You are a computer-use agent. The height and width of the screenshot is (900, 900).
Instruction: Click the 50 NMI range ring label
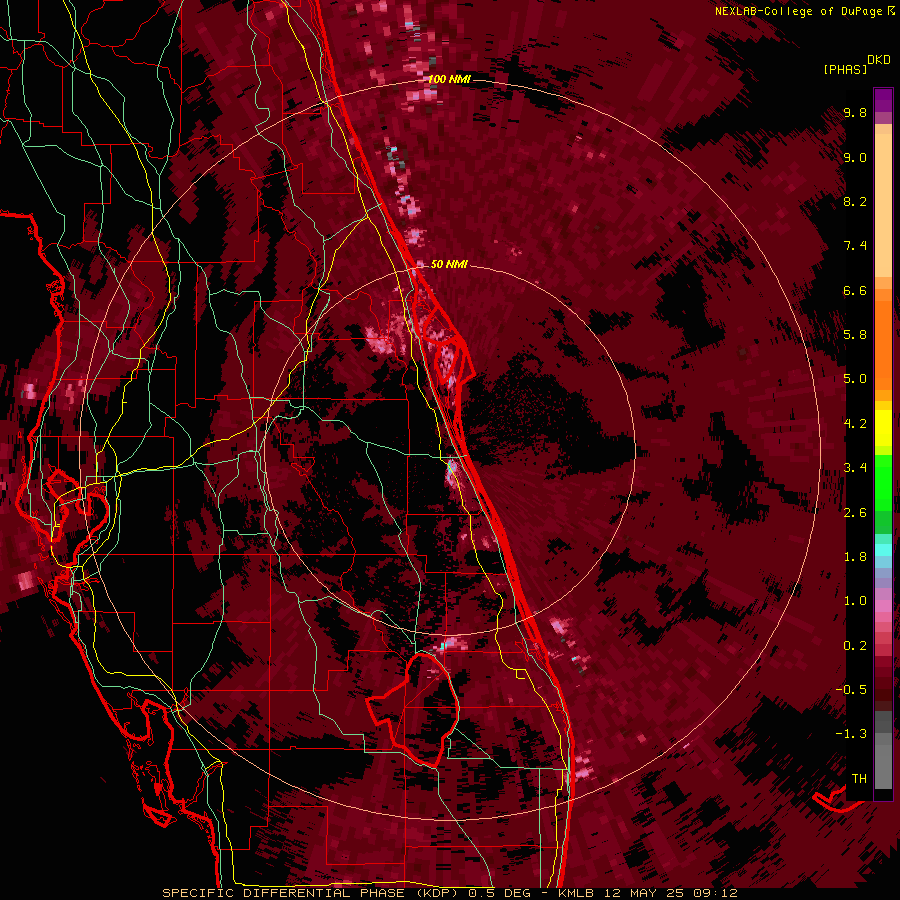click(449, 264)
